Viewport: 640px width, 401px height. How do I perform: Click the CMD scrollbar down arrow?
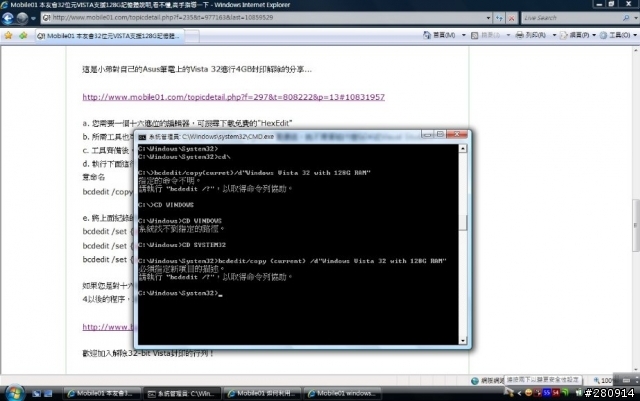[x=463, y=340]
